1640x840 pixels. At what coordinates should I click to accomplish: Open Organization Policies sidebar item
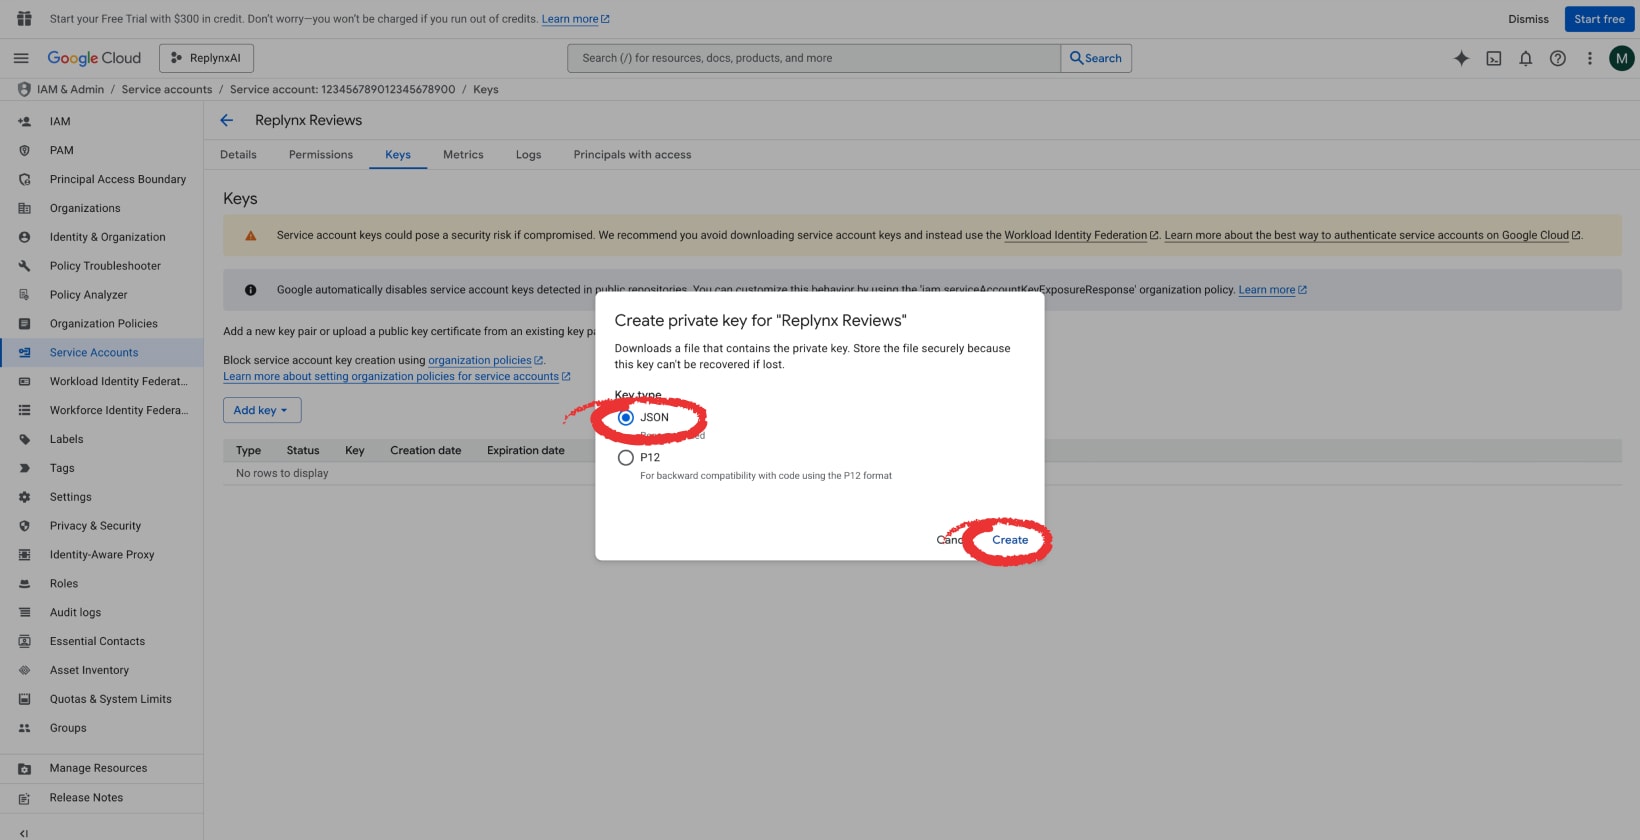click(101, 323)
